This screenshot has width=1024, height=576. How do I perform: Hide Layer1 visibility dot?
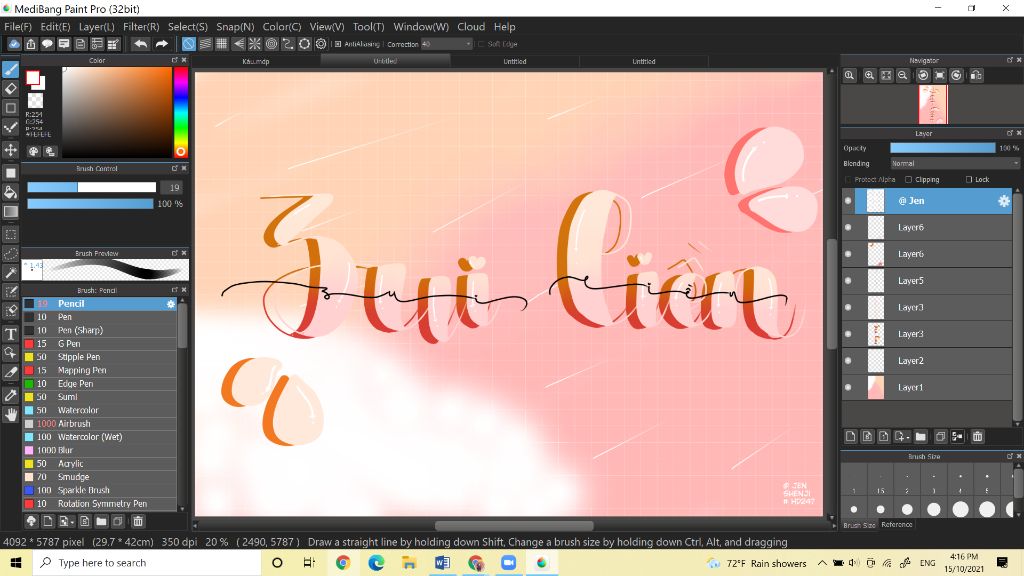pos(848,387)
